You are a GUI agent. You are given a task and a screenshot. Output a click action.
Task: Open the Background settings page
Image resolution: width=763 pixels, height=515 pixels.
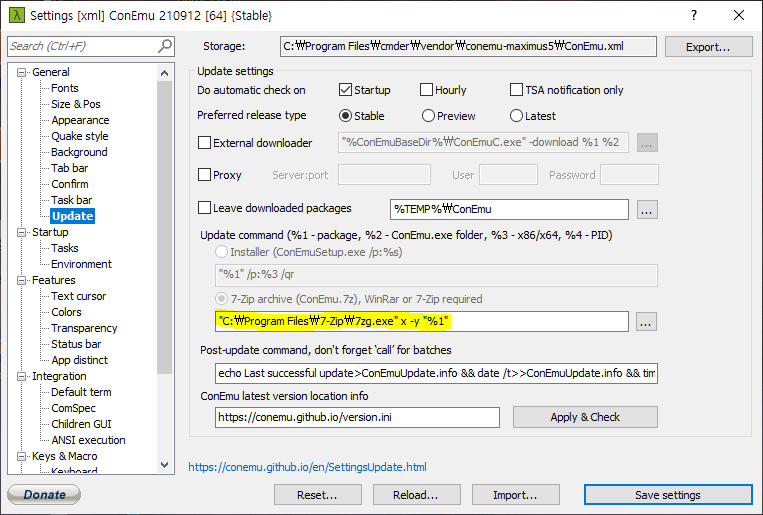coord(79,152)
